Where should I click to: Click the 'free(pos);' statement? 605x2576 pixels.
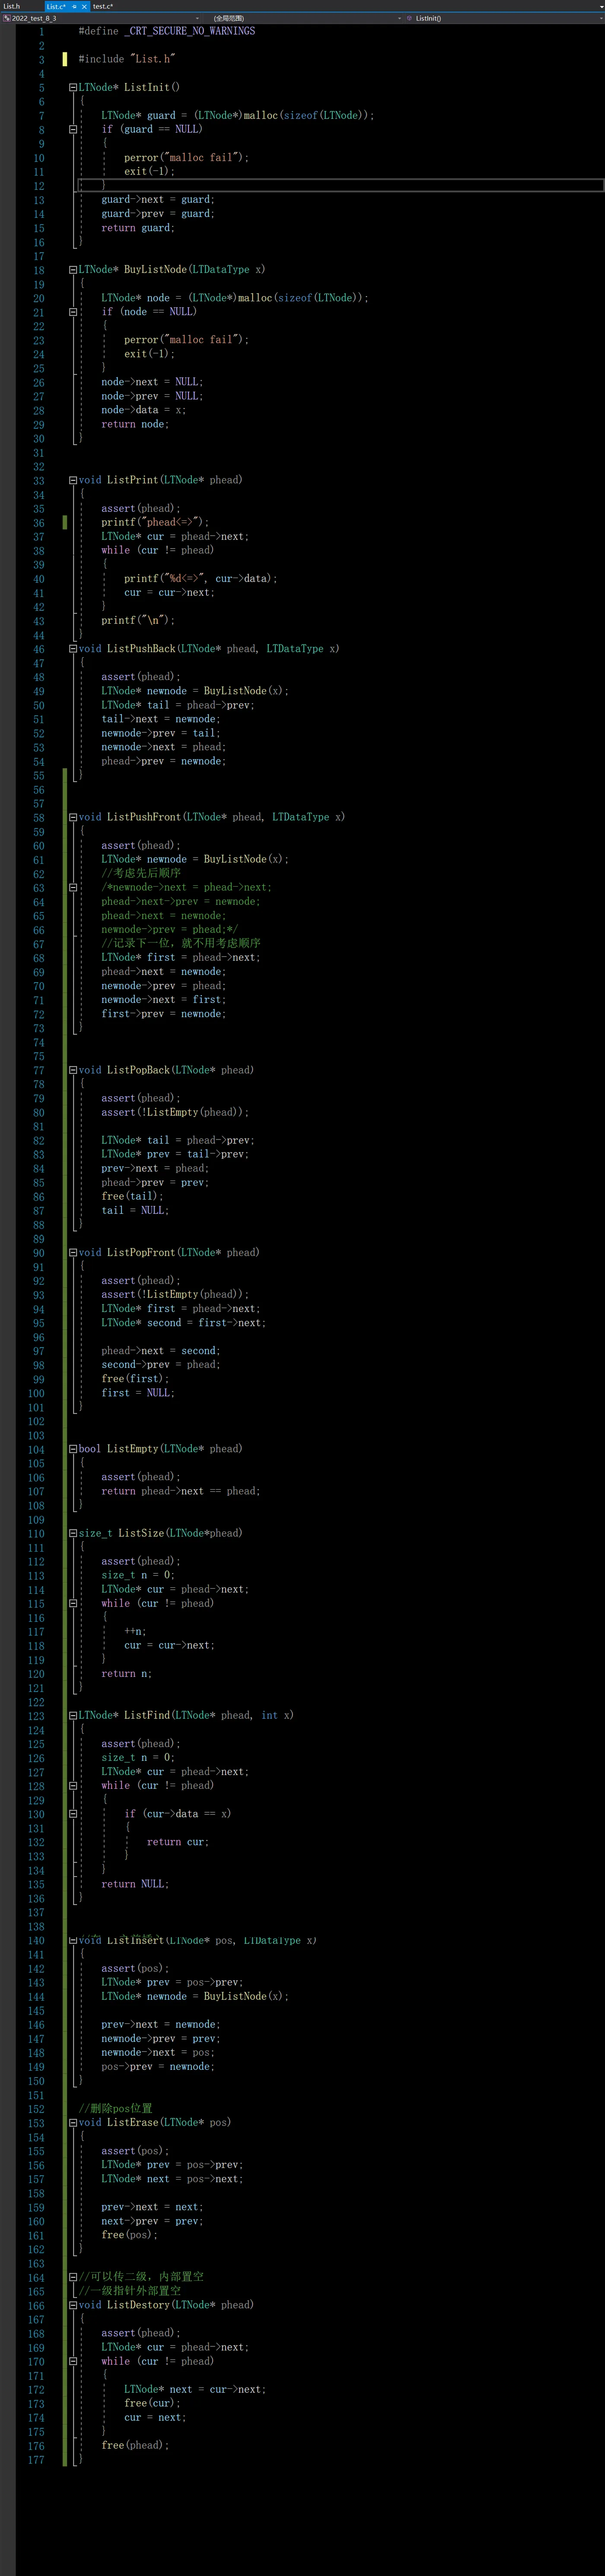click(129, 2235)
